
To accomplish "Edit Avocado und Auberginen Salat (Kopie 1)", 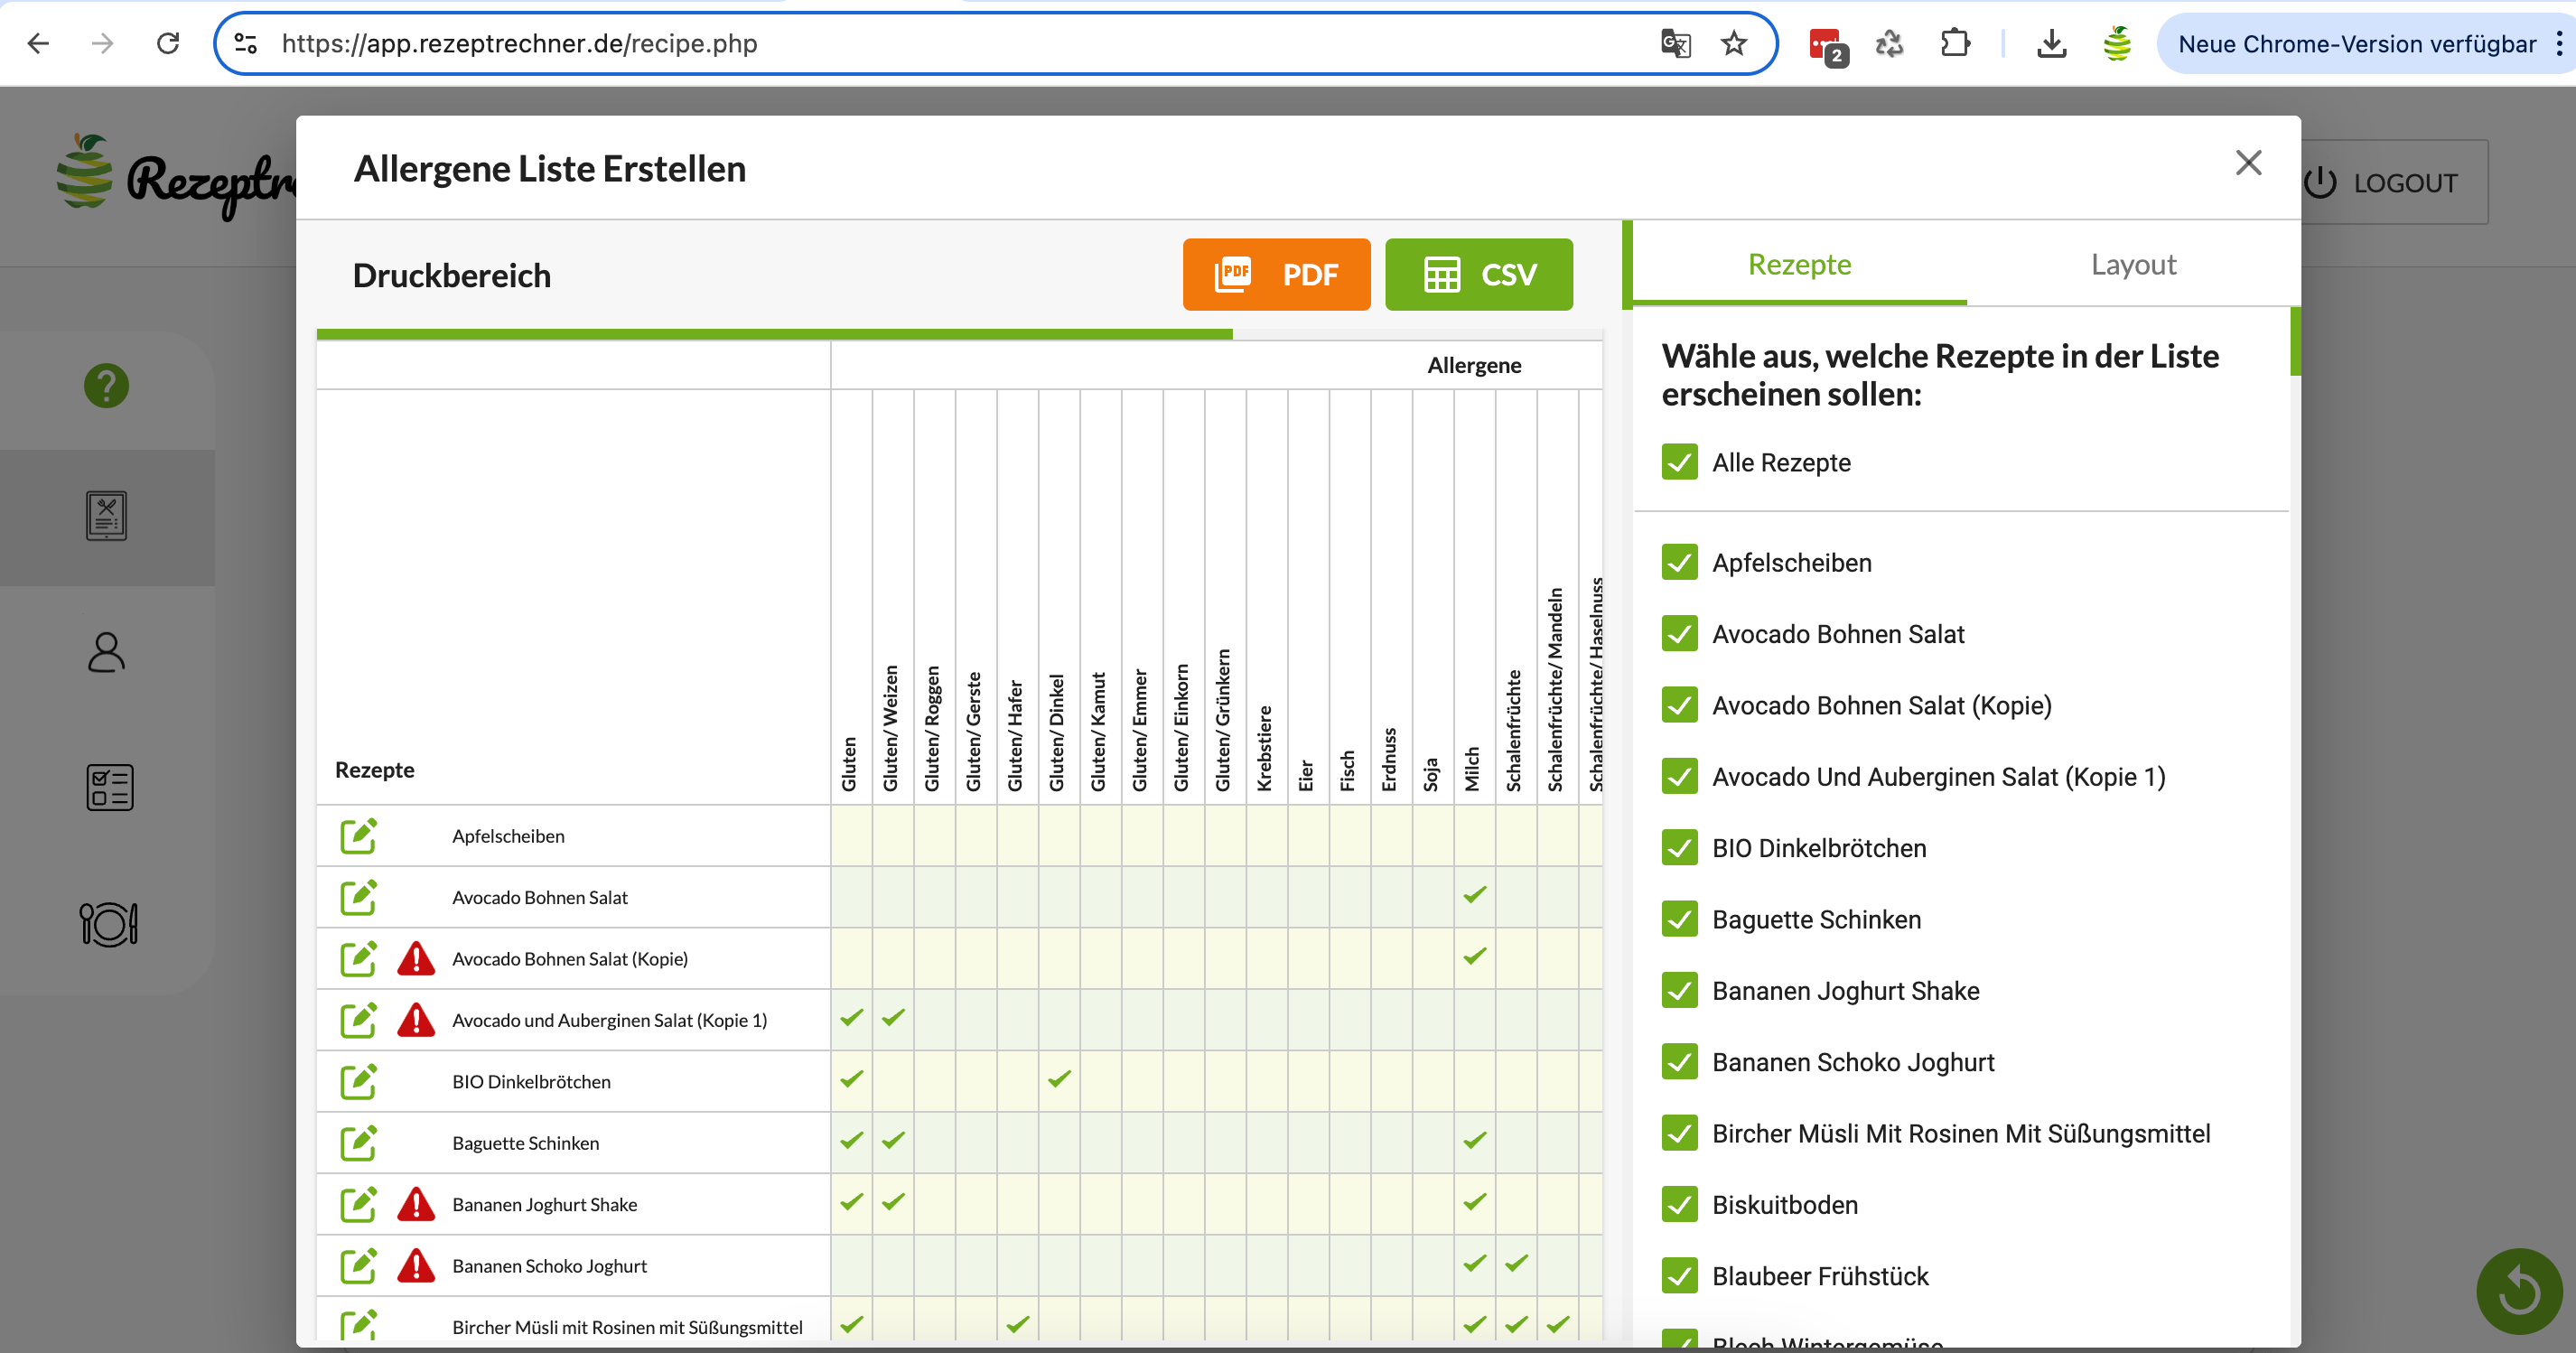I will (x=358, y=1020).
